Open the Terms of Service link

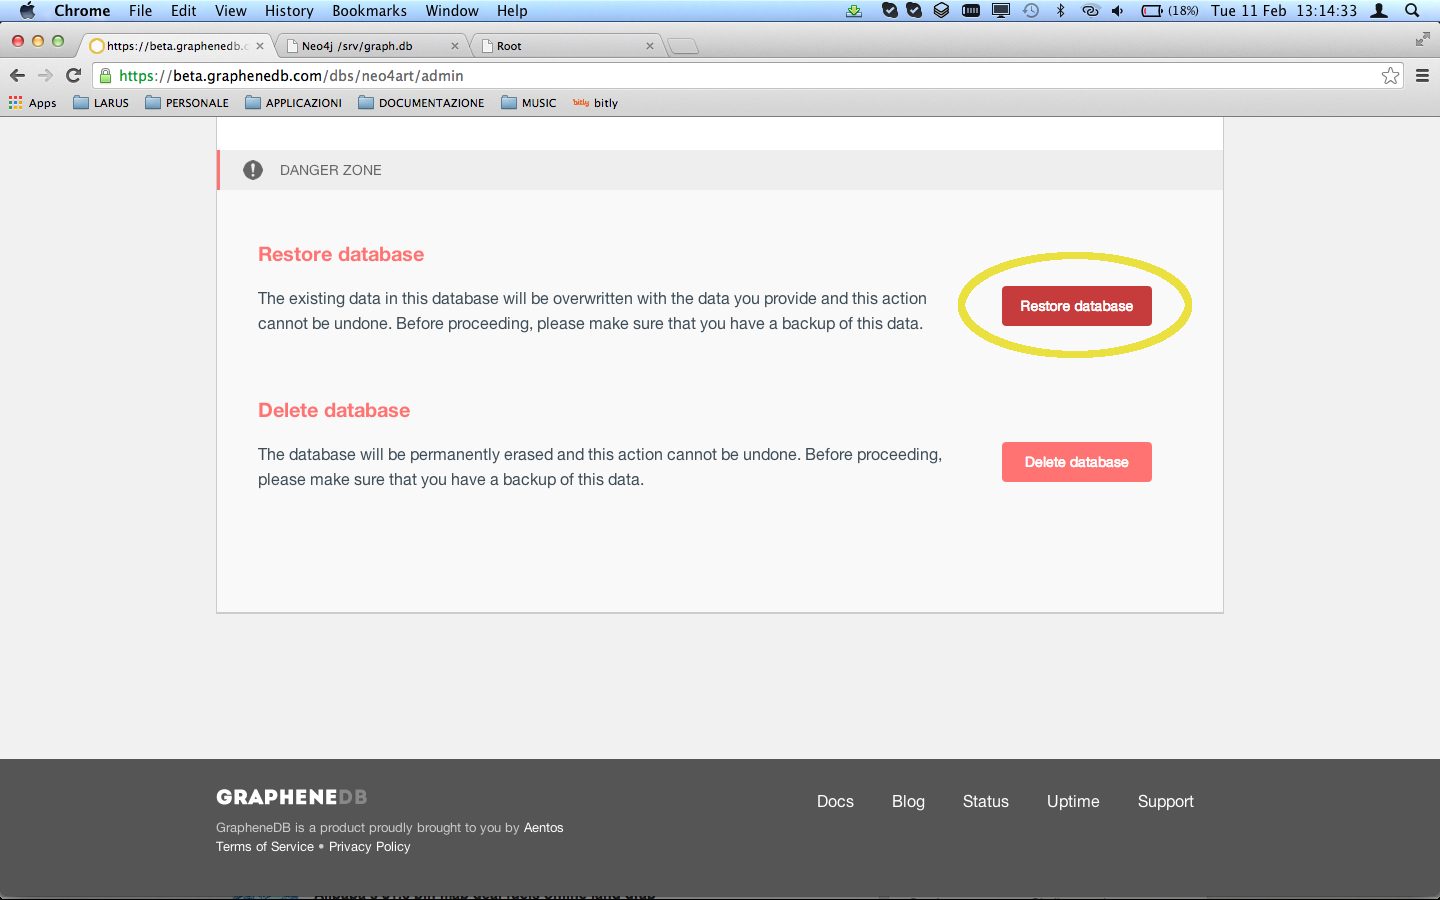[265, 846]
